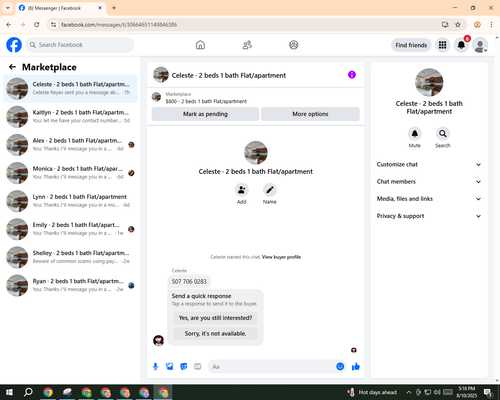Open conversation information purple icon
This screenshot has height=400, width=500.
coord(352,75)
